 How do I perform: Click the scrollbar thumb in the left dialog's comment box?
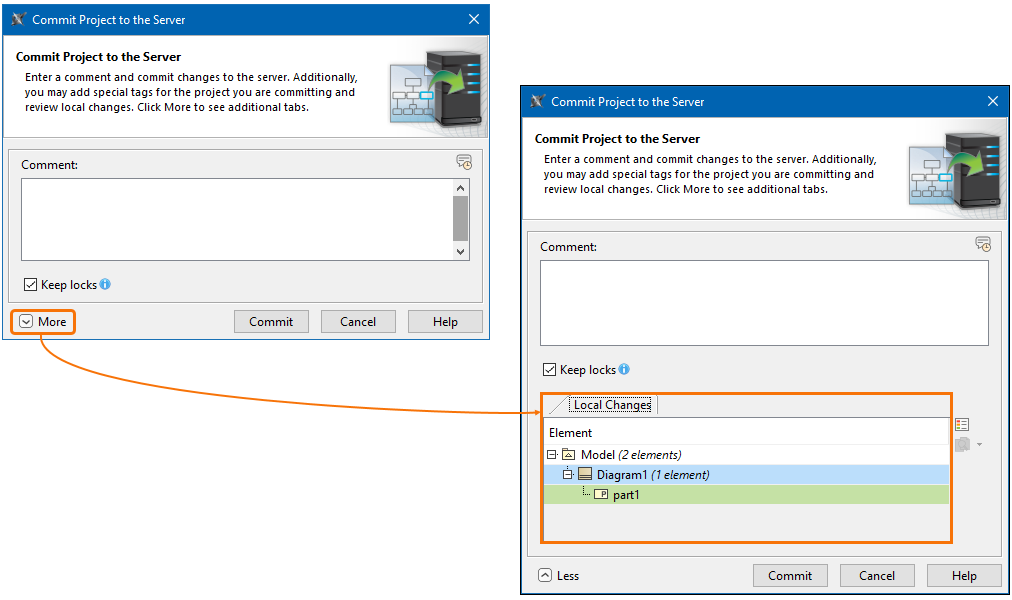coord(460,218)
